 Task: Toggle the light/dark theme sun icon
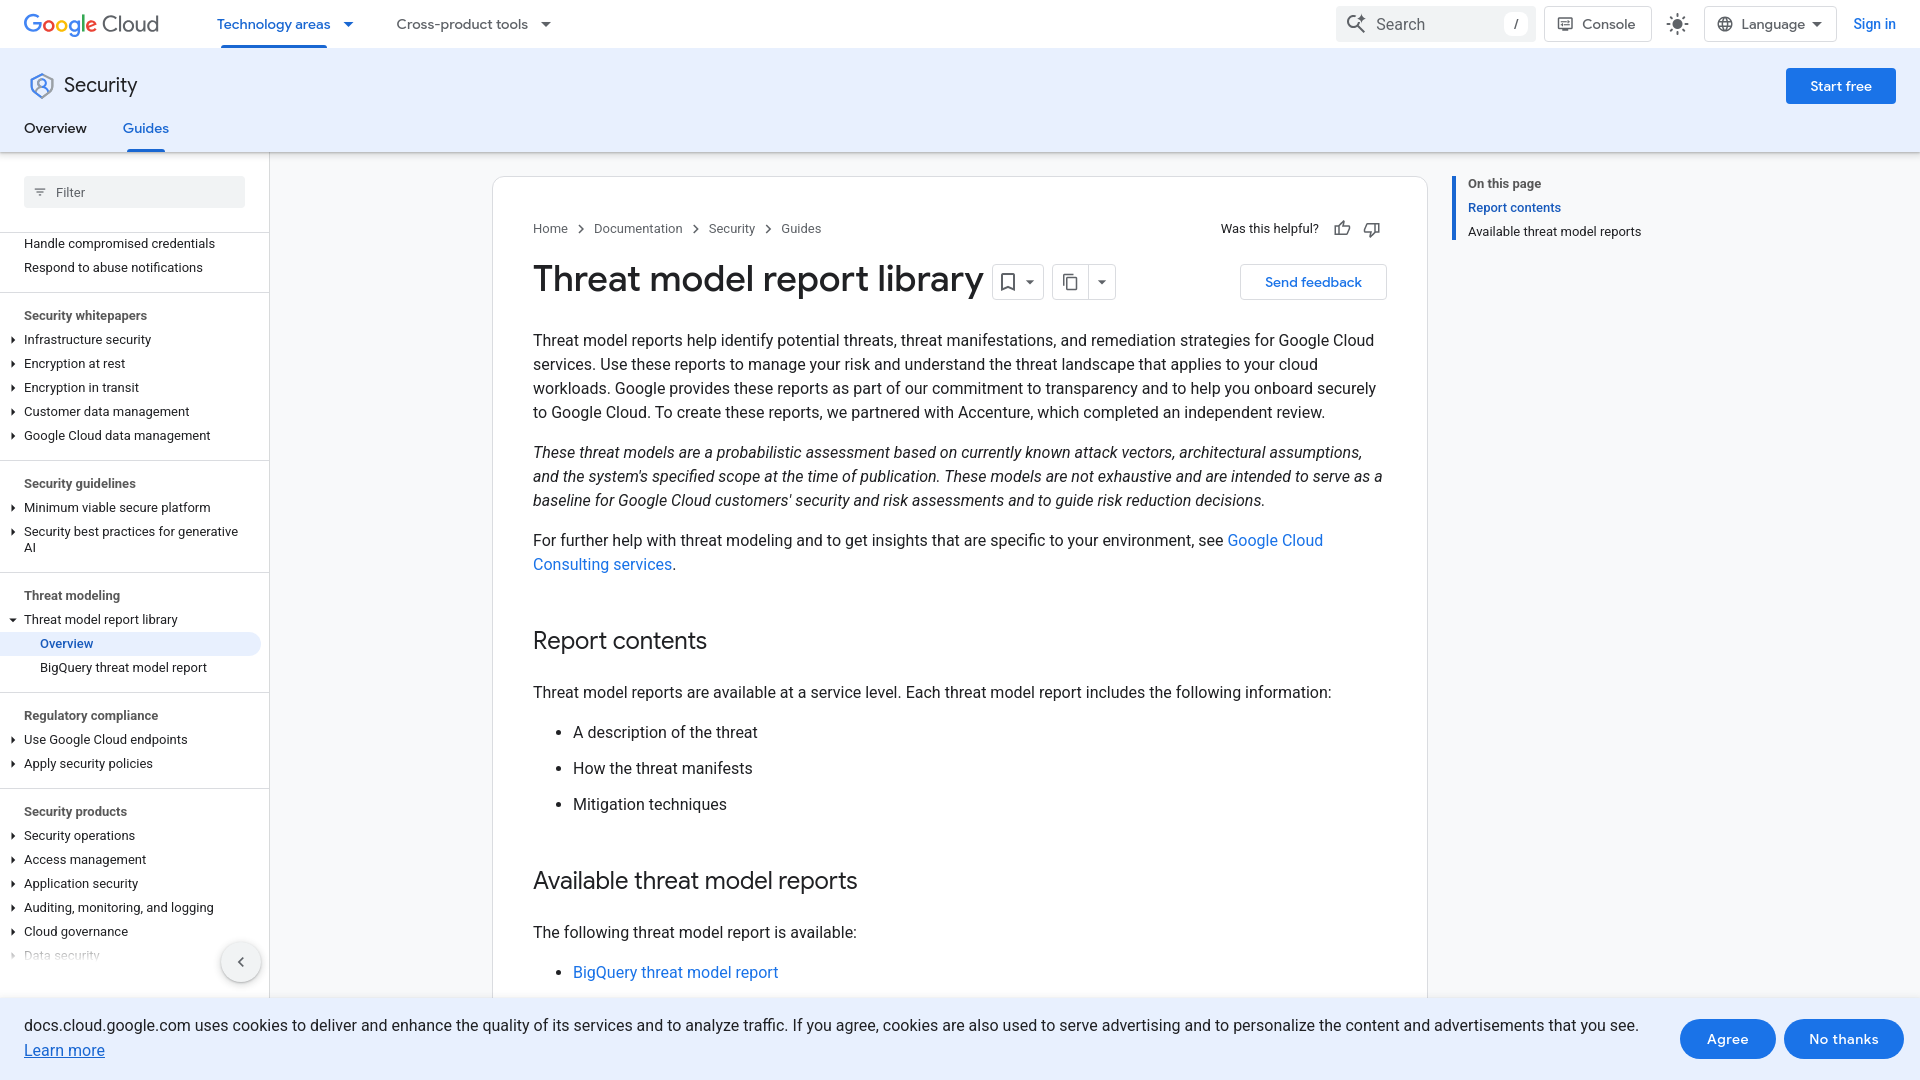click(x=1677, y=24)
